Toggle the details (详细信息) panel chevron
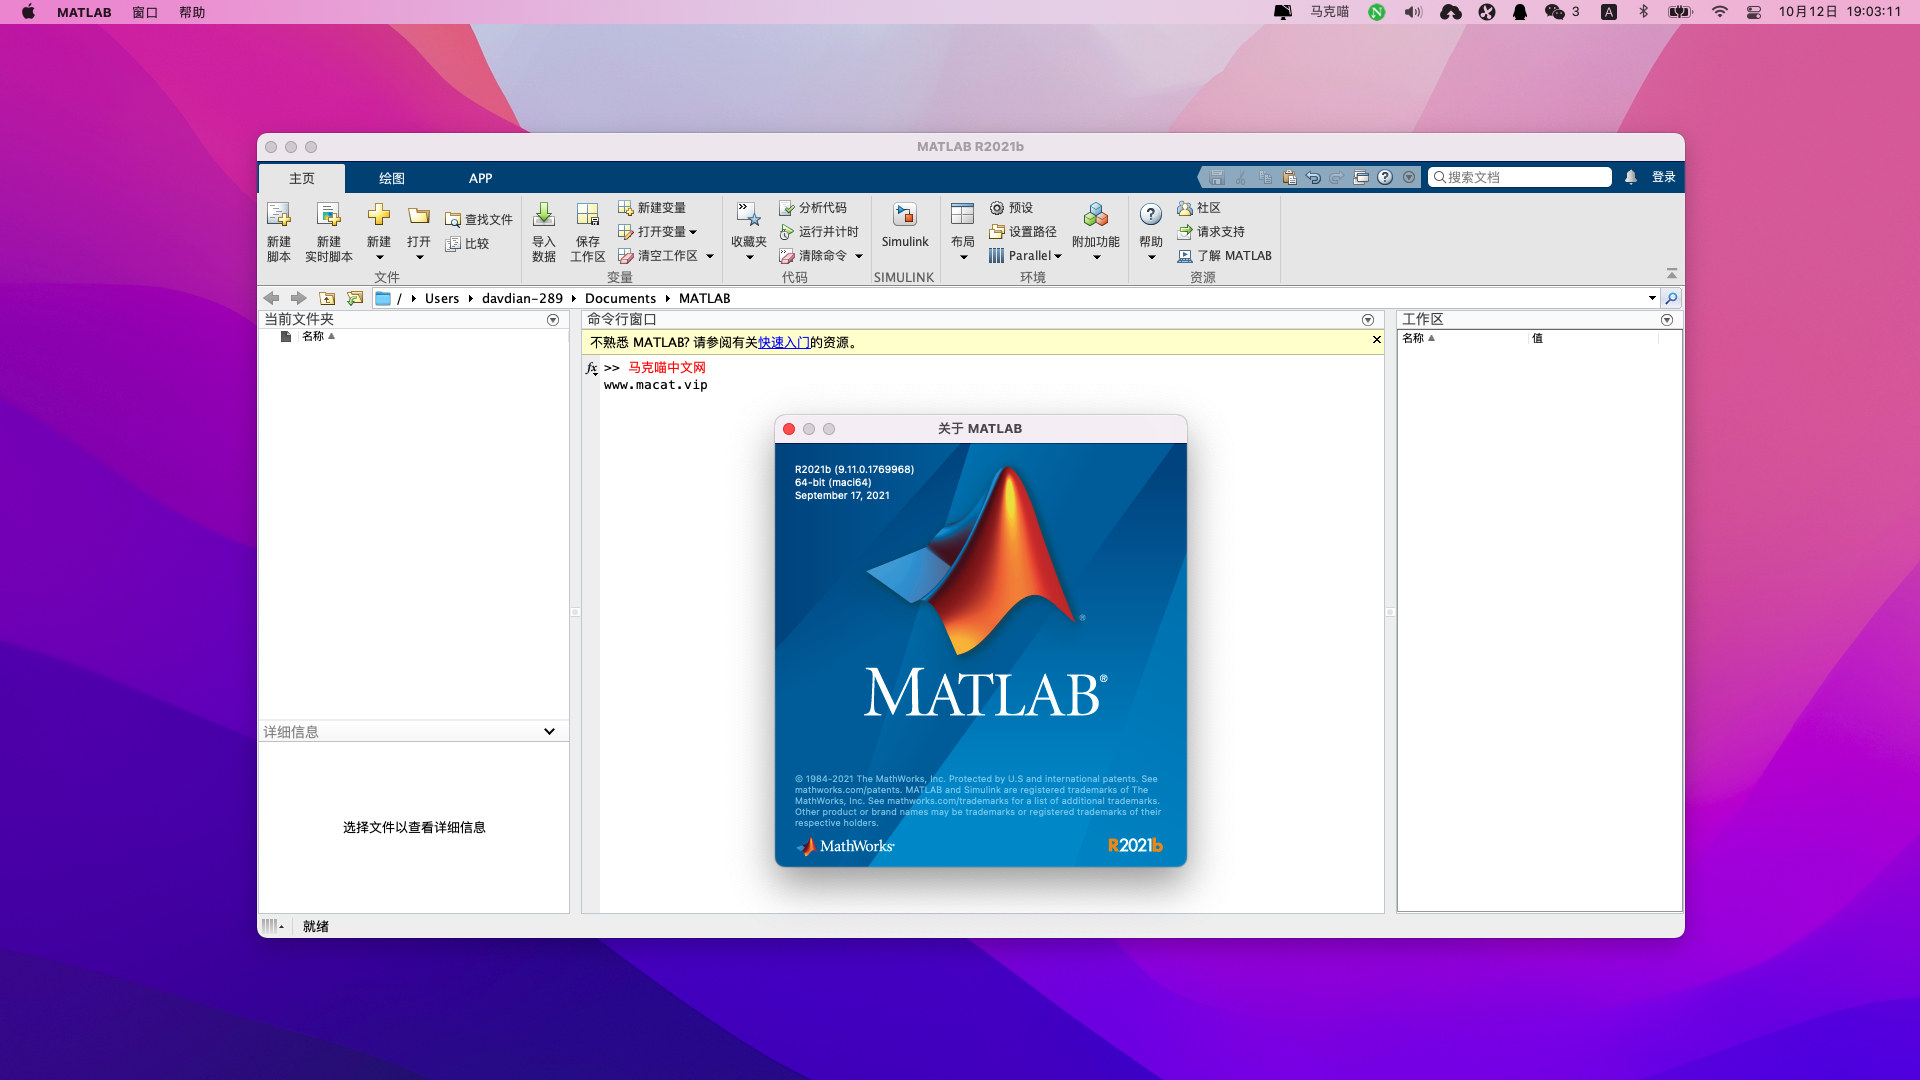The height and width of the screenshot is (1080, 1920). point(549,731)
